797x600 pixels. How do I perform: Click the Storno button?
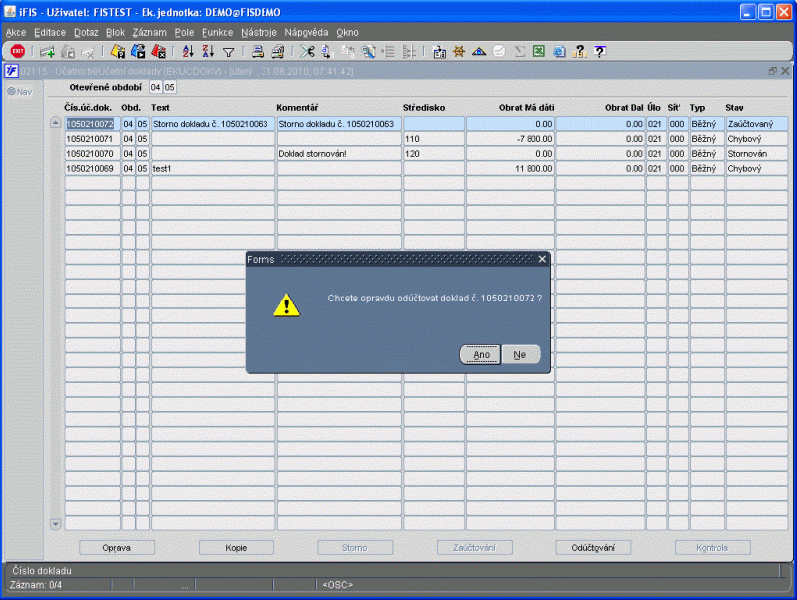pyautogui.click(x=355, y=548)
